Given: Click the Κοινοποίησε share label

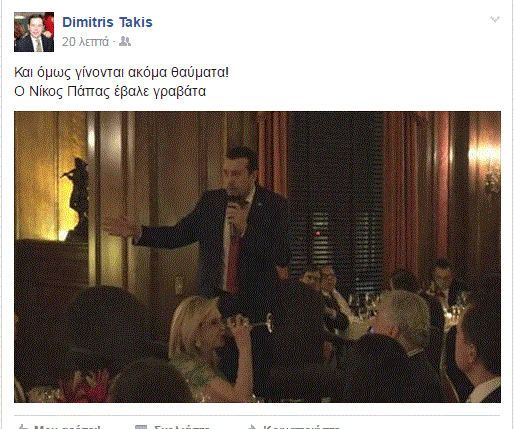Looking at the screenshot, I should (x=301, y=427).
